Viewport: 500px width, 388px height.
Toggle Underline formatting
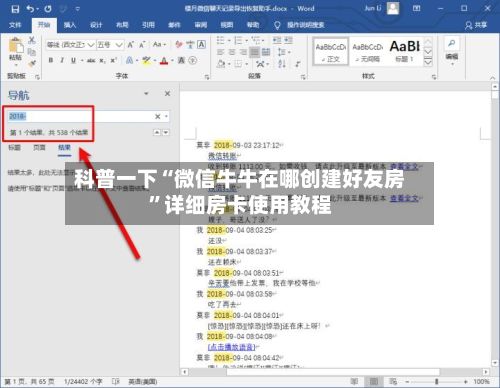(x=73, y=60)
